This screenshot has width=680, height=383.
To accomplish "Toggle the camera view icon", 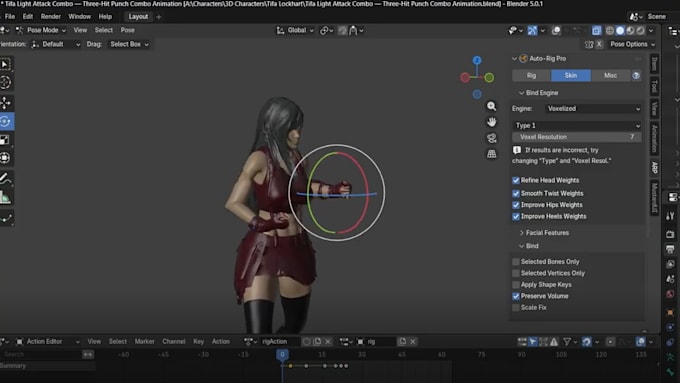I will [491, 138].
